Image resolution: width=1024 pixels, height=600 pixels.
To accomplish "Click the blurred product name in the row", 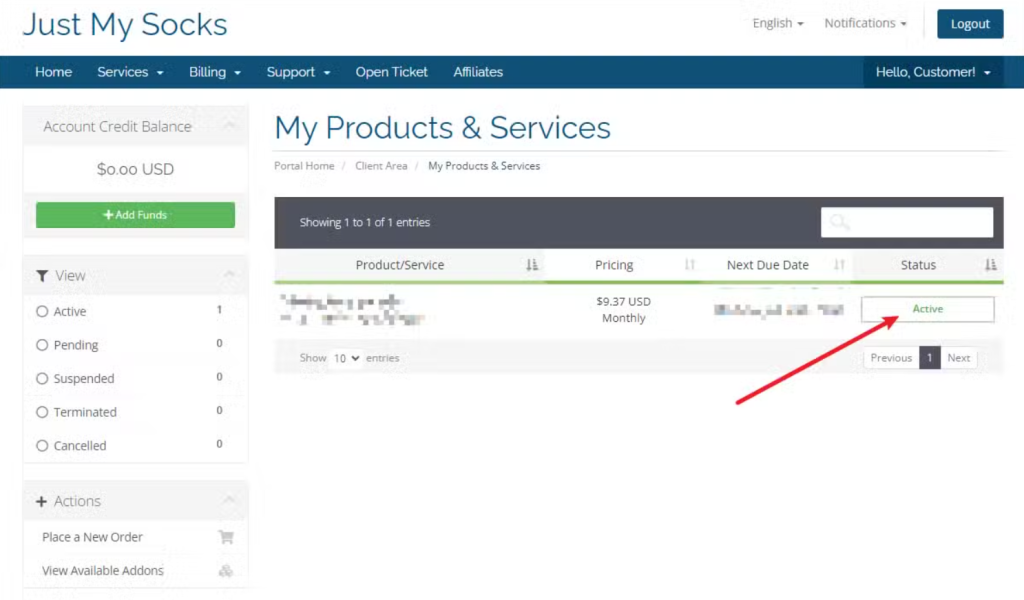I will point(353,309).
